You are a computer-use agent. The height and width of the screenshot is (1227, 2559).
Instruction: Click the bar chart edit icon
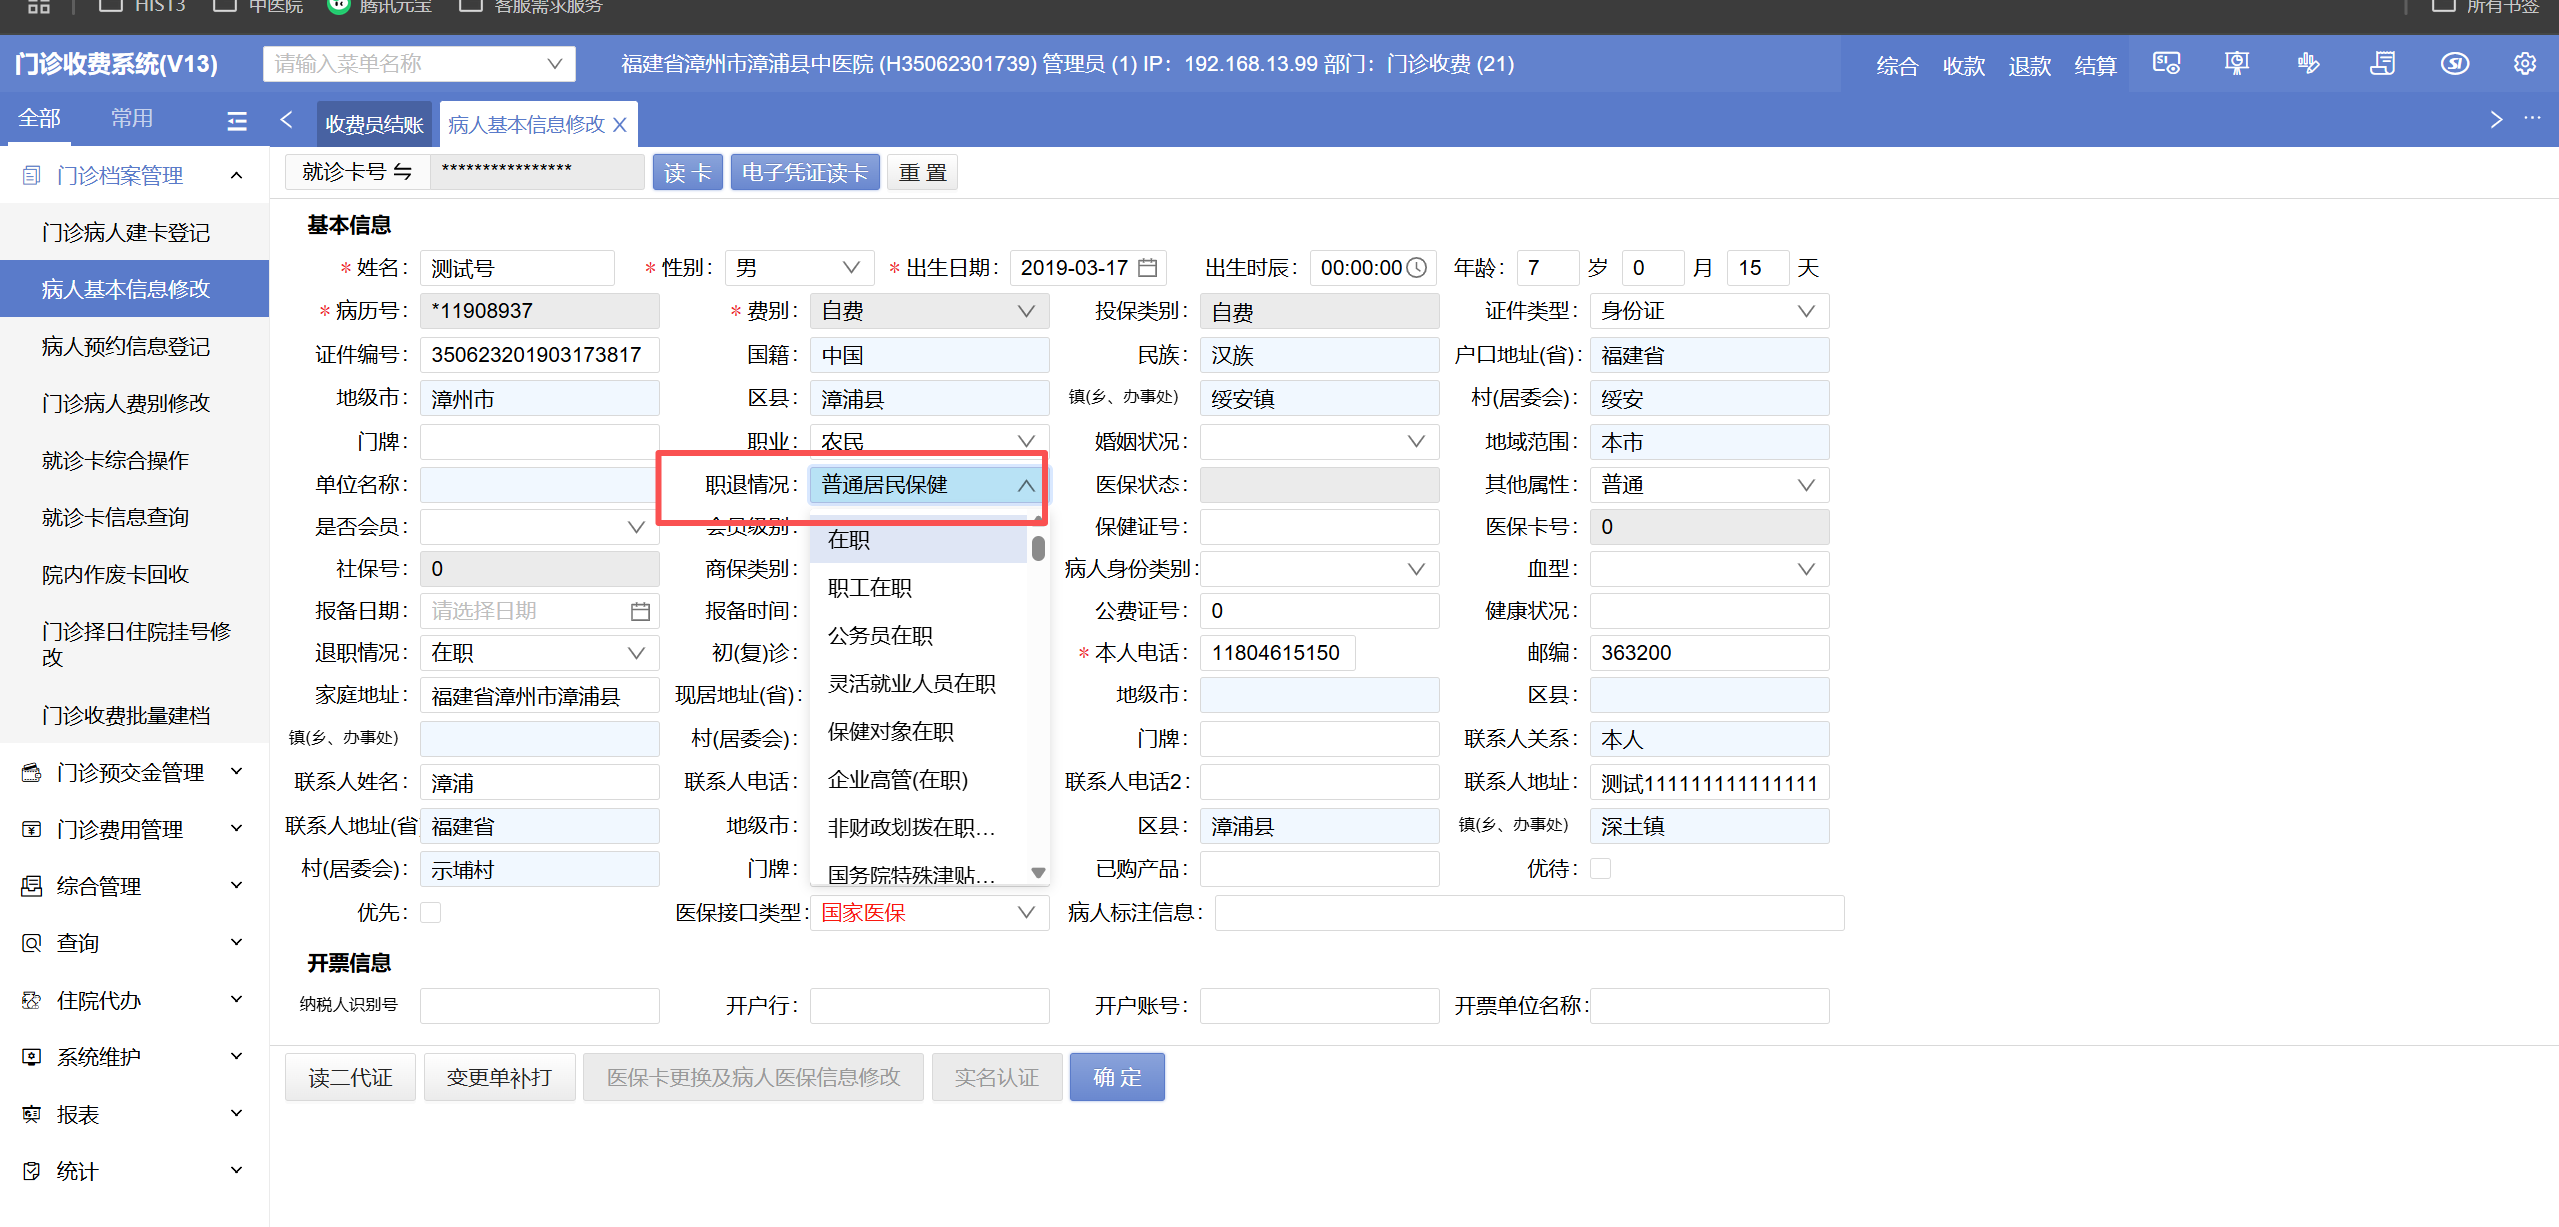click(x=2308, y=64)
